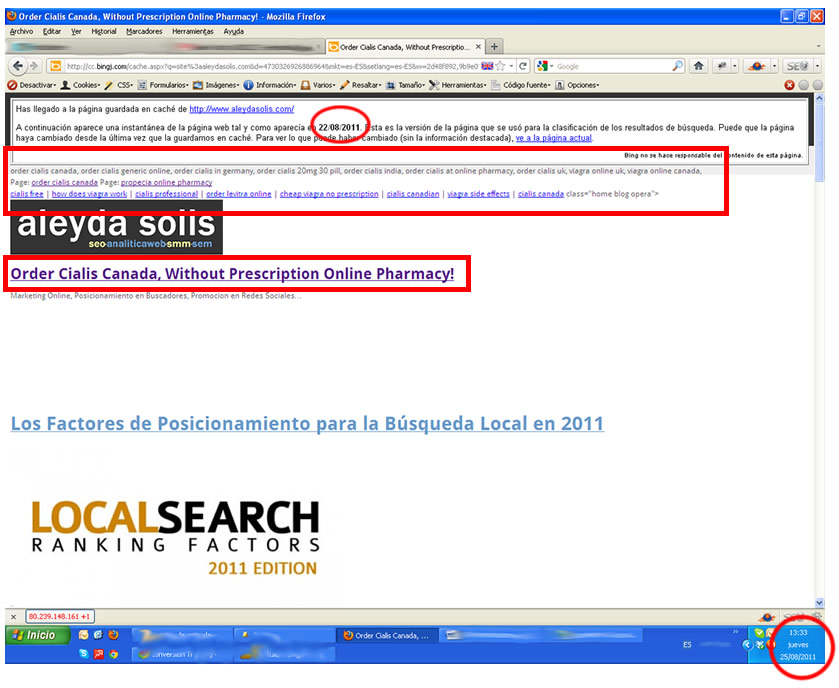Click the Windows Inicio start button
839x688 pixels.
37,635
